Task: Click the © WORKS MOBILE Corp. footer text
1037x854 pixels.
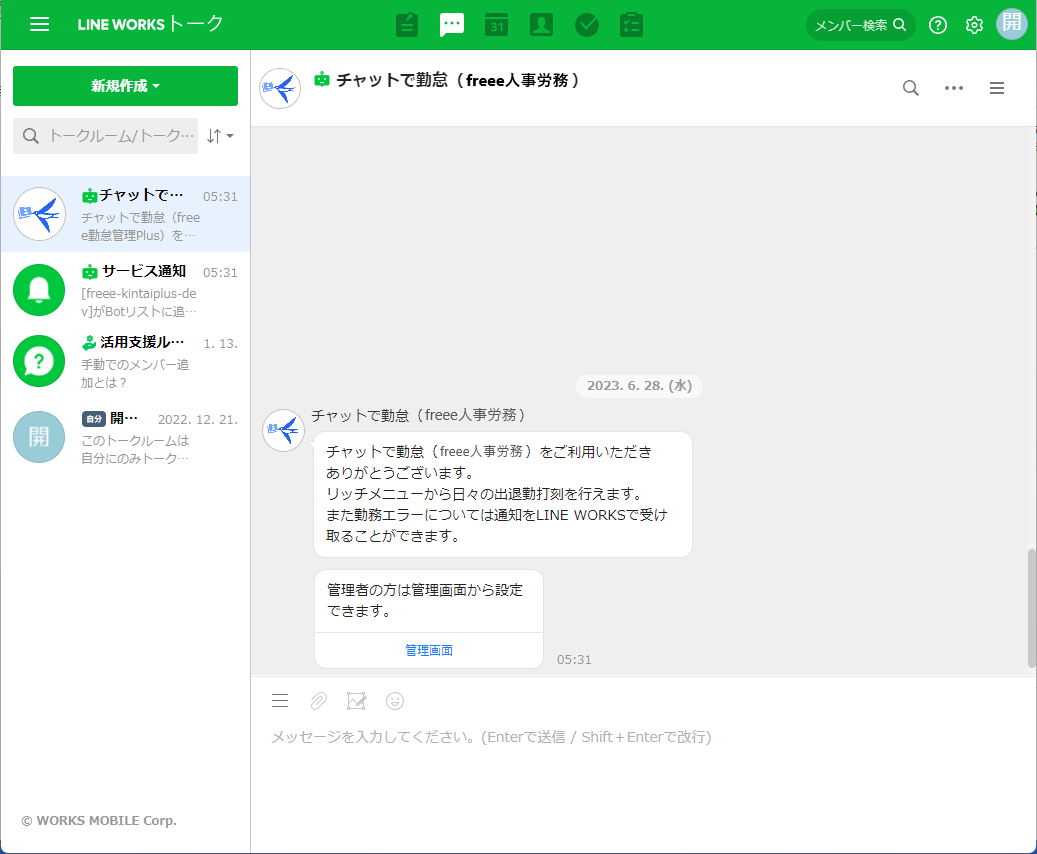Action: 99,820
